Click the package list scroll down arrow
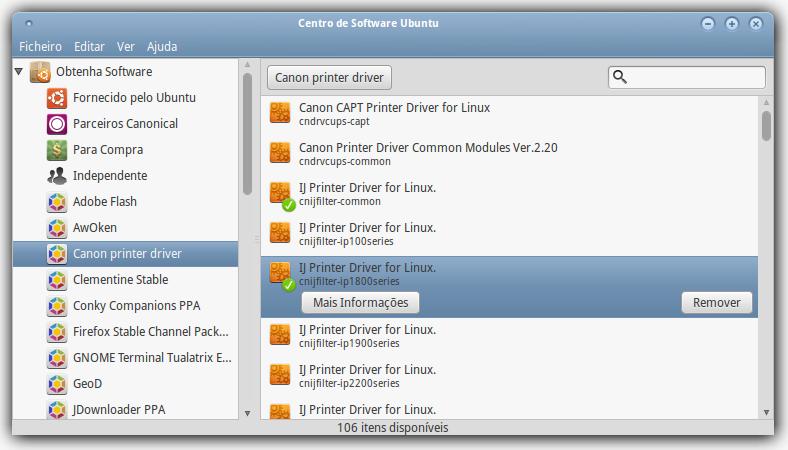The image size is (788, 450). pyautogui.click(x=766, y=412)
